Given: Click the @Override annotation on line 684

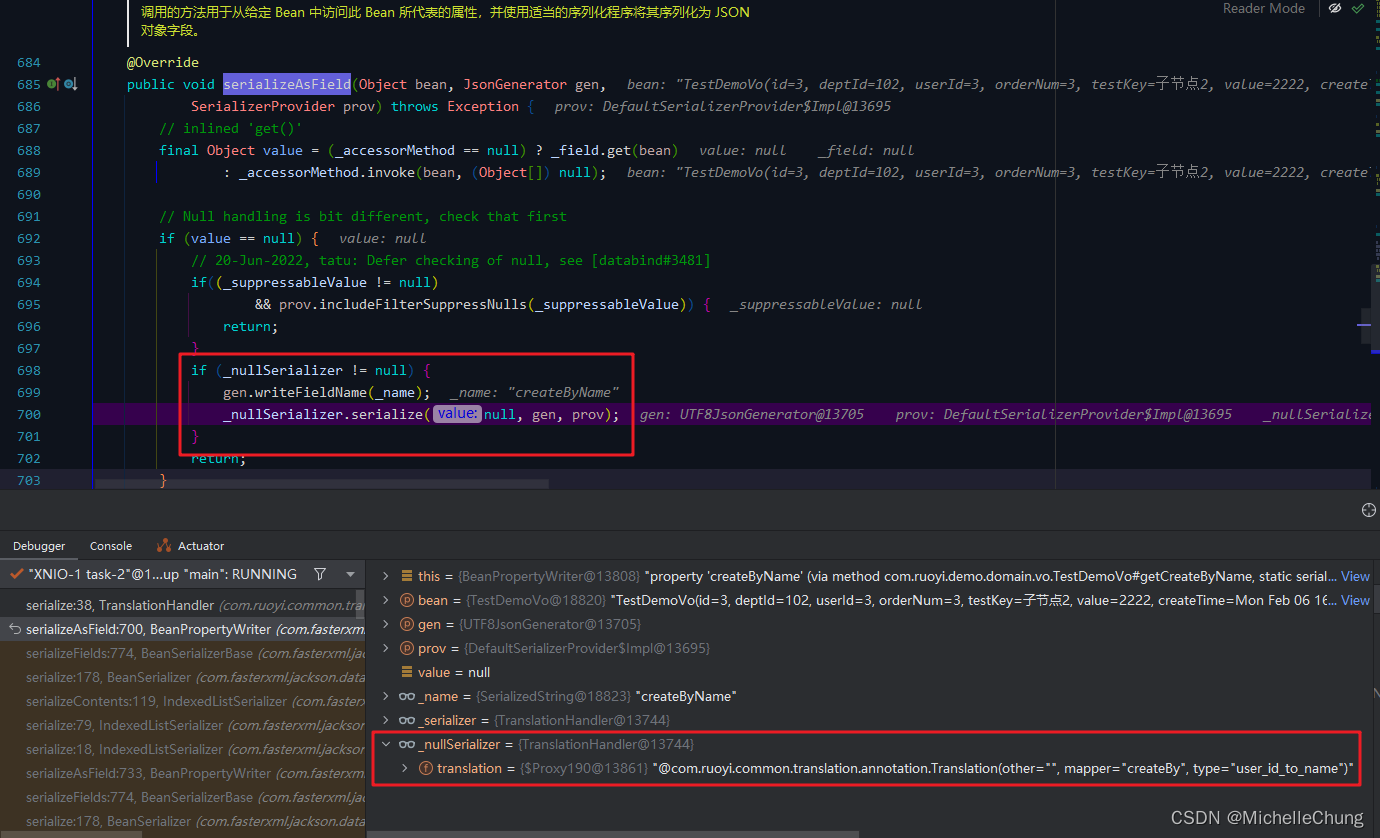Looking at the screenshot, I should pos(163,62).
